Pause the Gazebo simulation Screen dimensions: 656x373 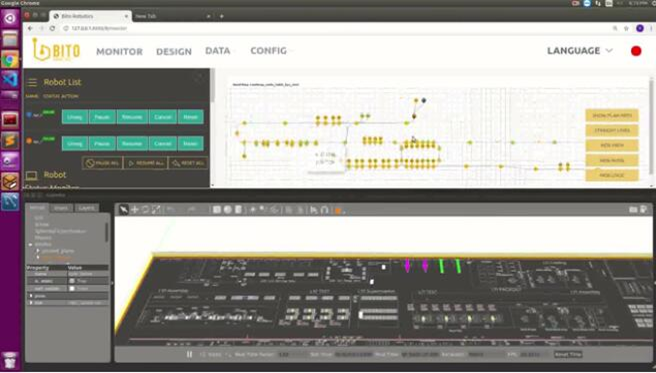pos(189,354)
